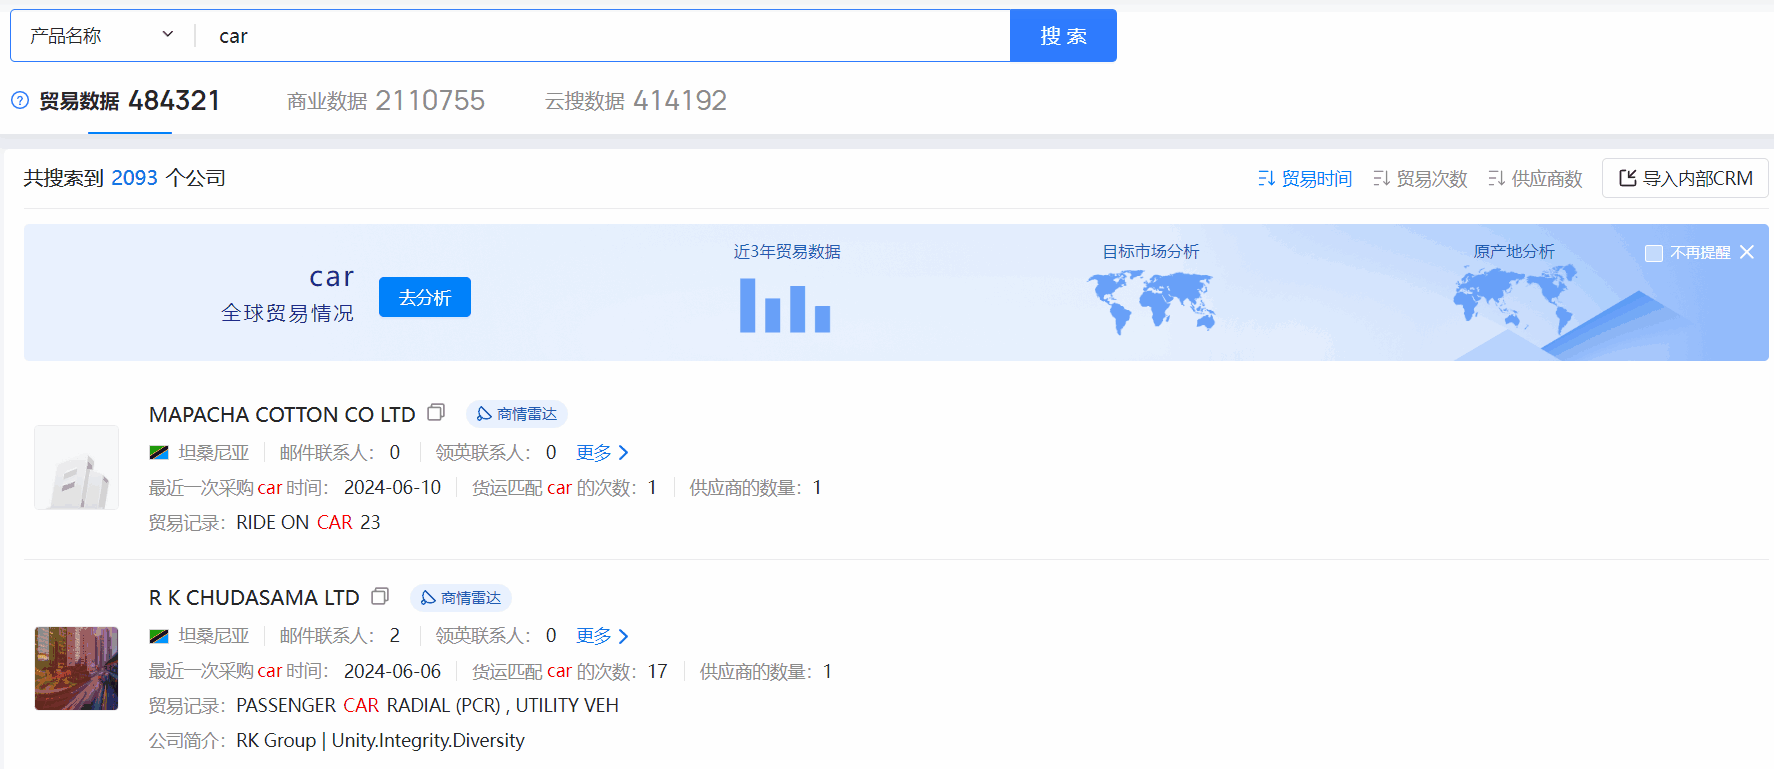This screenshot has height=769, width=1774.
Task: Open 商情雷达 for R K CHUDASAMA LTD
Action: tap(461, 598)
